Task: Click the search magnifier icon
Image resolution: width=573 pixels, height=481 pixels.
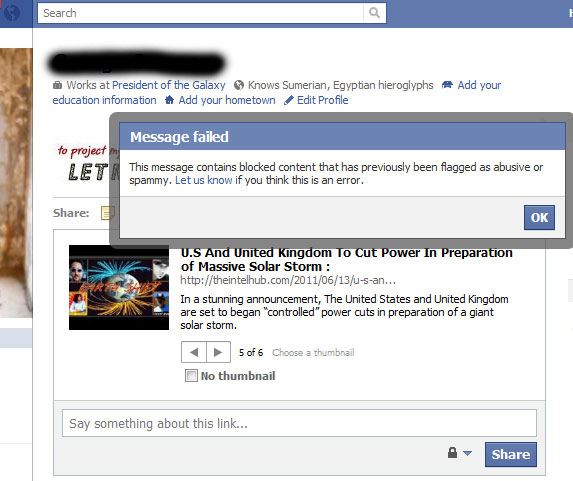Action: pos(374,13)
